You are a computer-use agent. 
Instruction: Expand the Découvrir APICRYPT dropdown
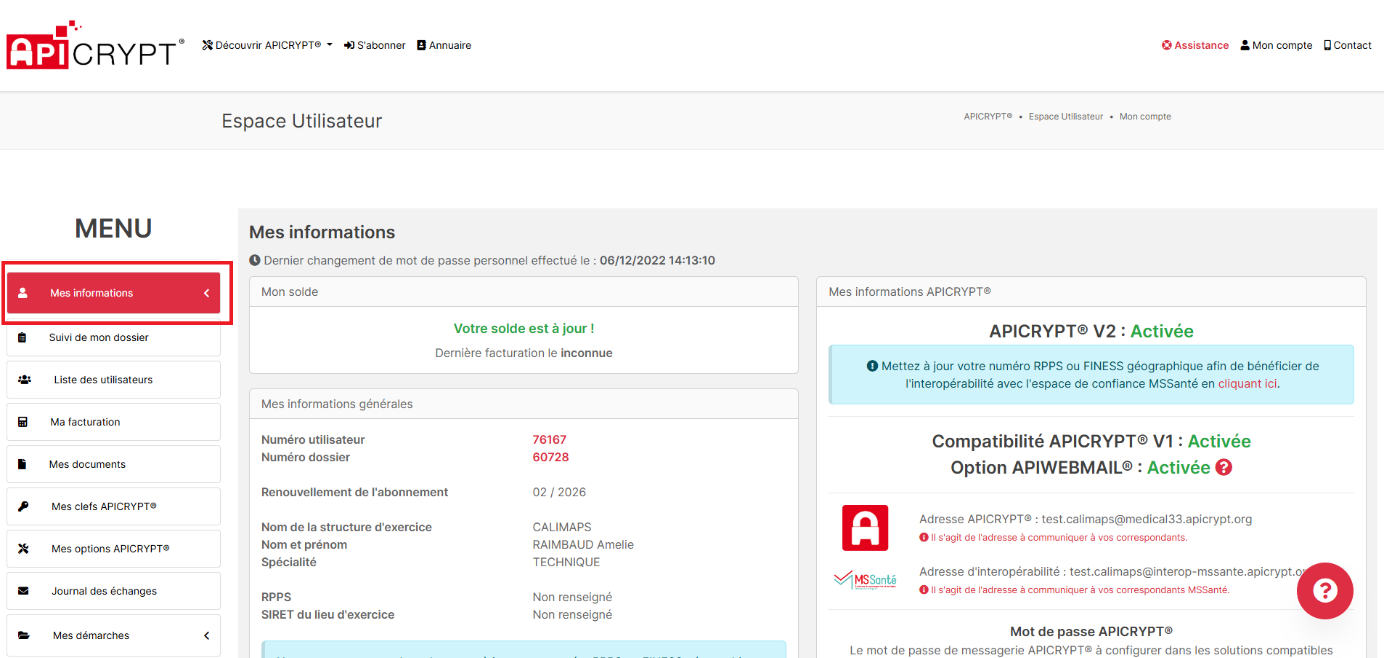point(267,45)
